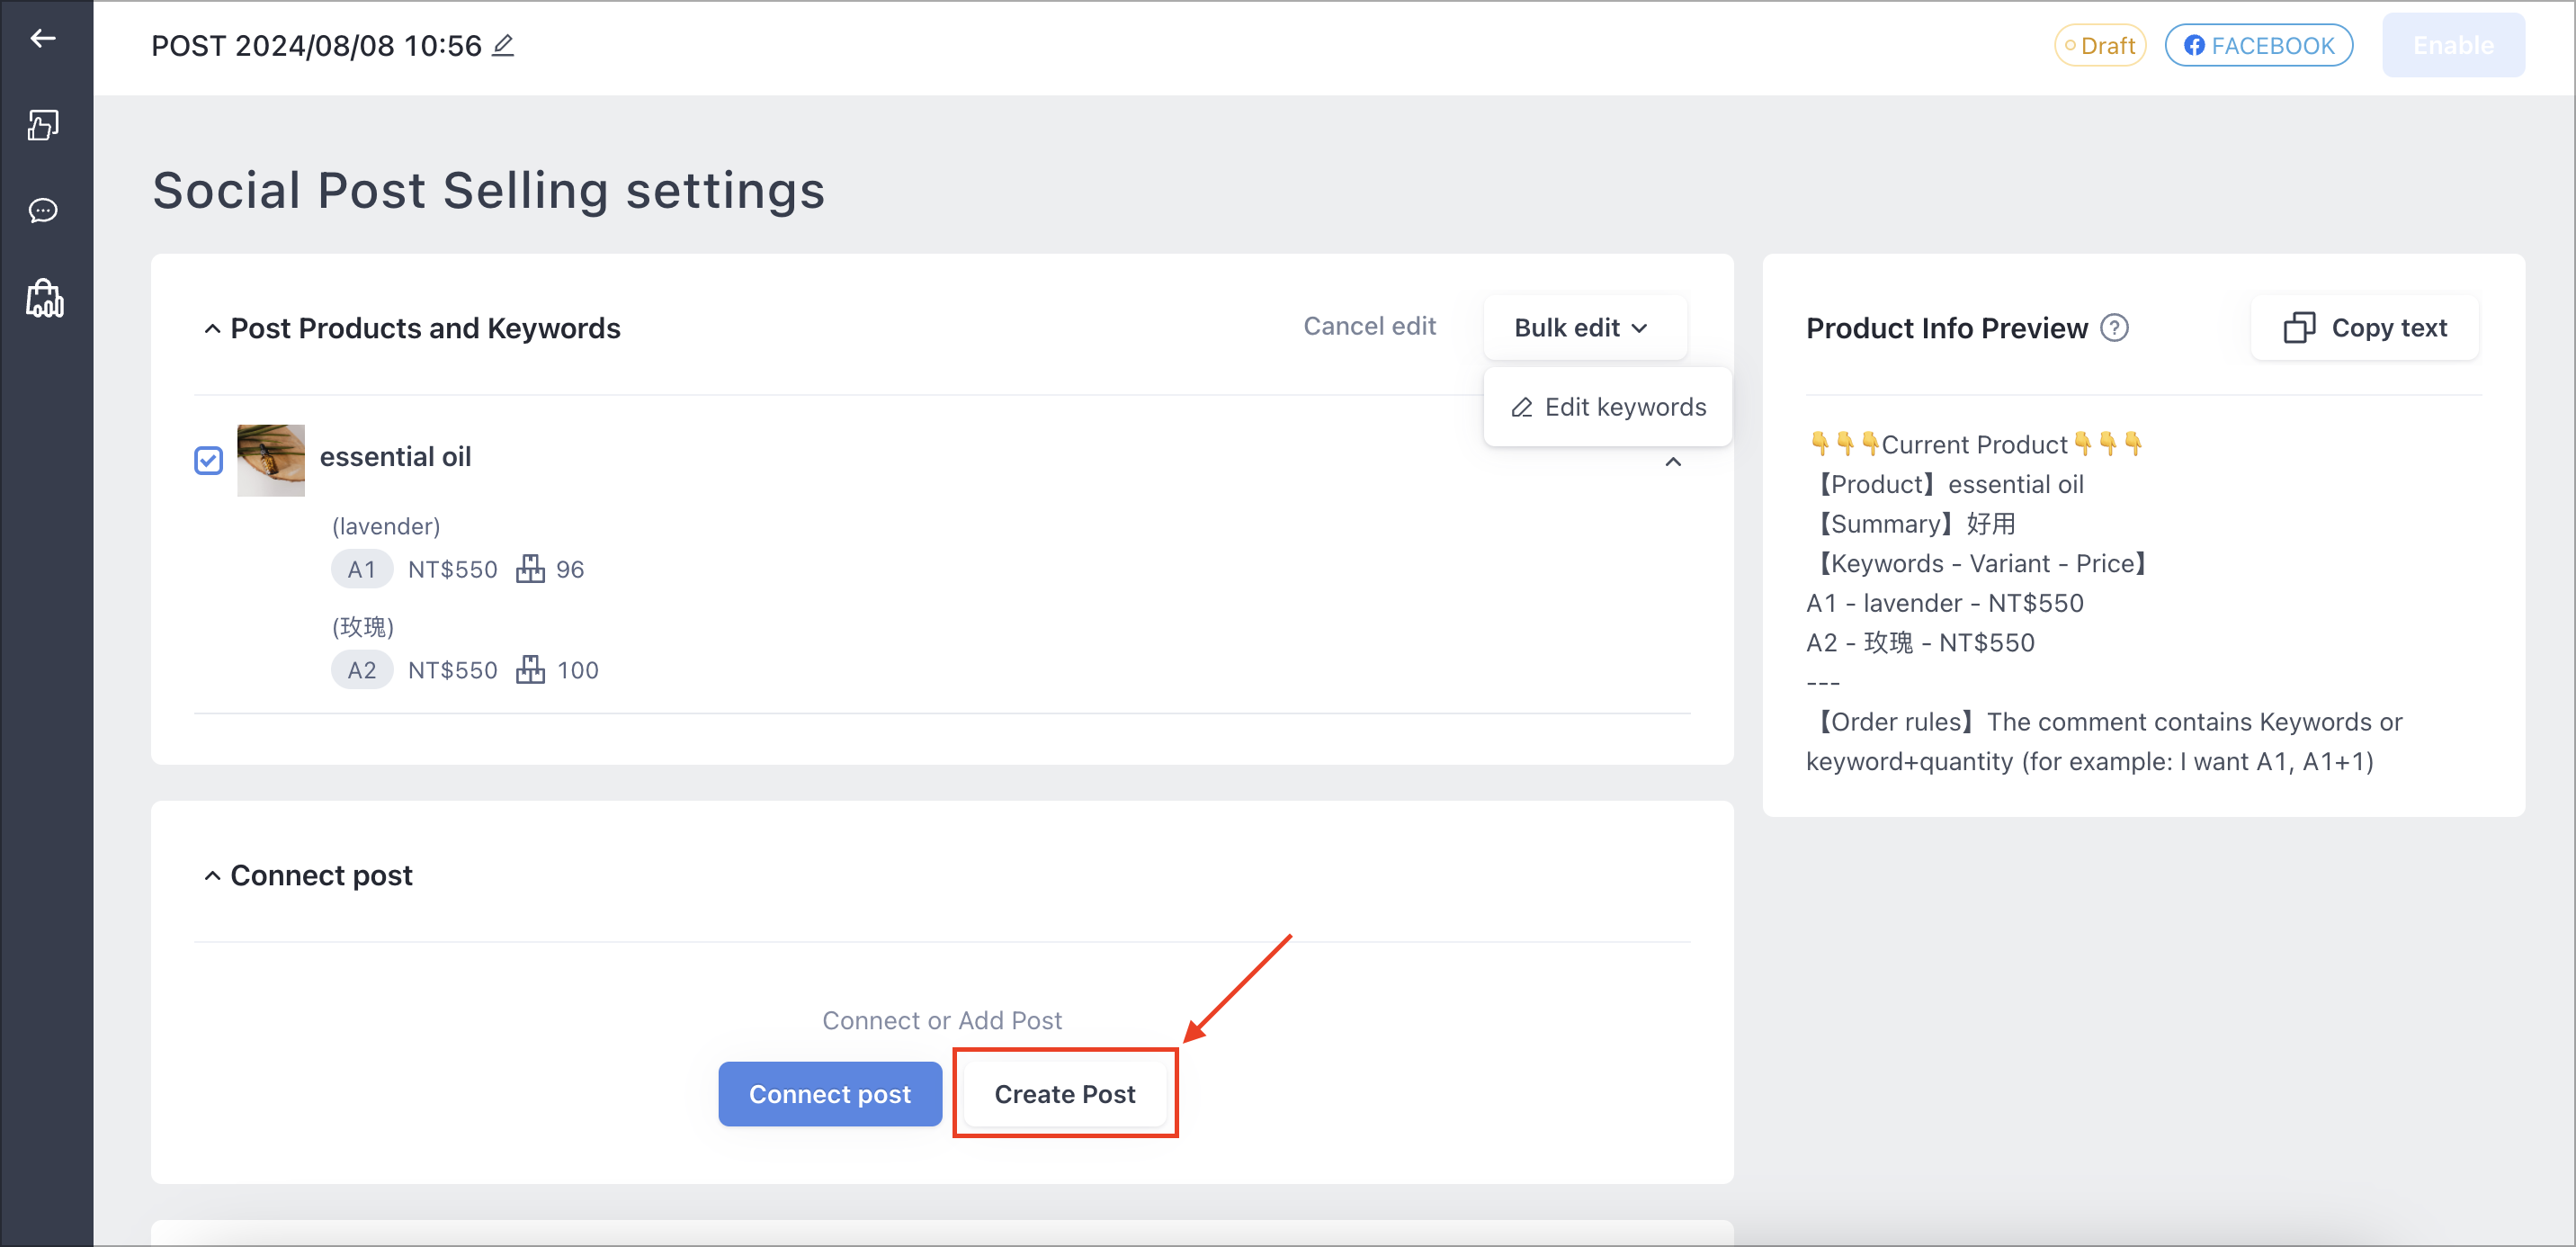
Task: Click the Create Post button
Action: coord(1064,1093)
